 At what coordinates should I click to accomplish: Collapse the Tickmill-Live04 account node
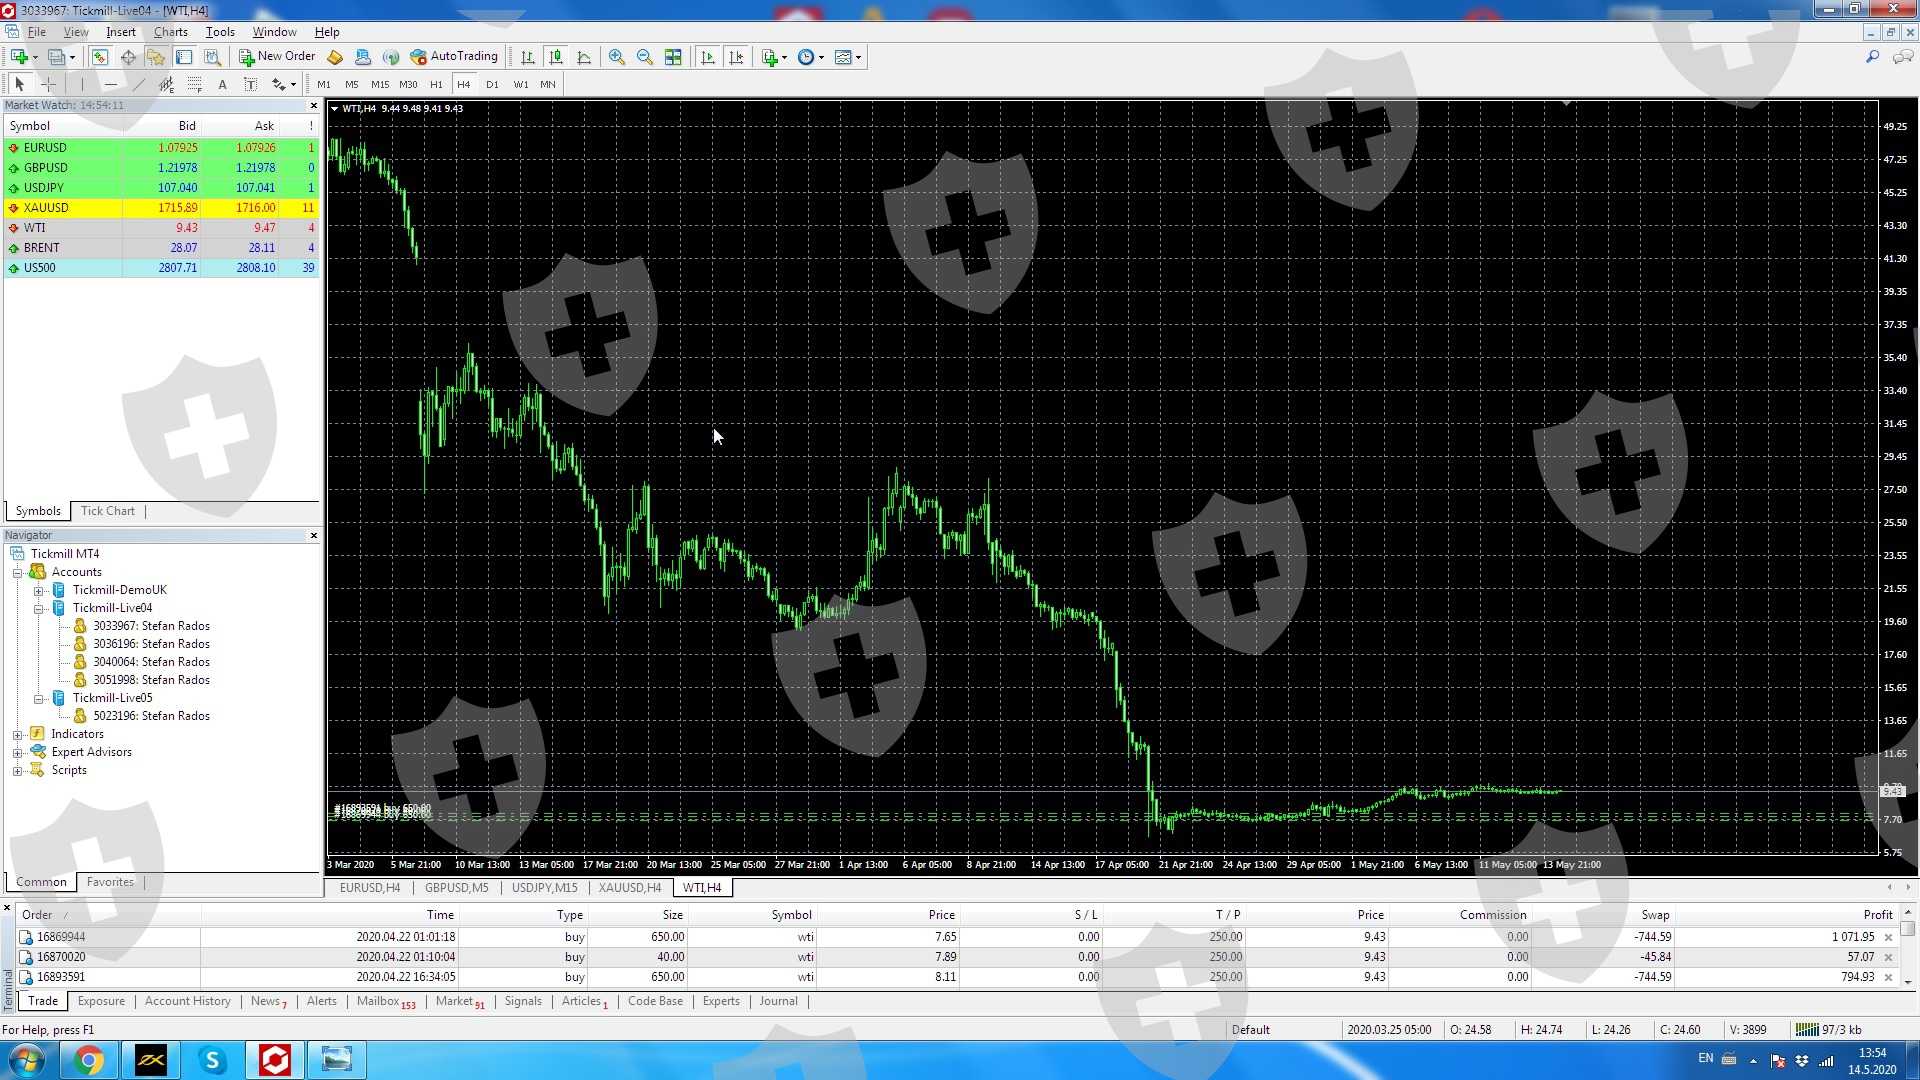point(38,608)
